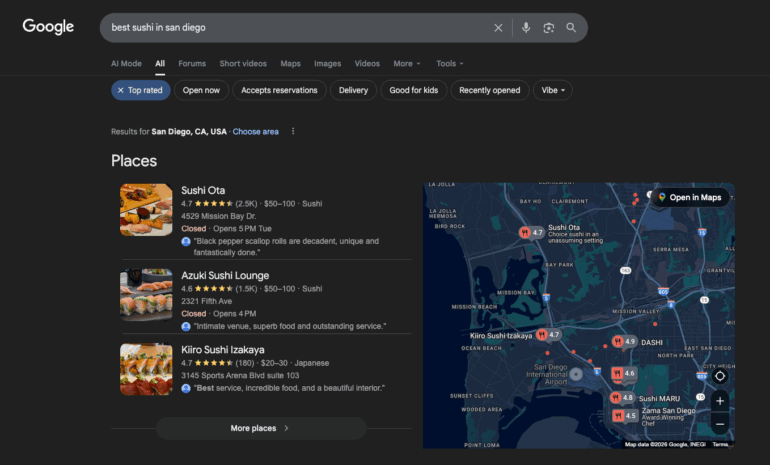The height and width of the screenshot is (465, 770).
Task: Clear the search box text
Action: tap(498, 28)
